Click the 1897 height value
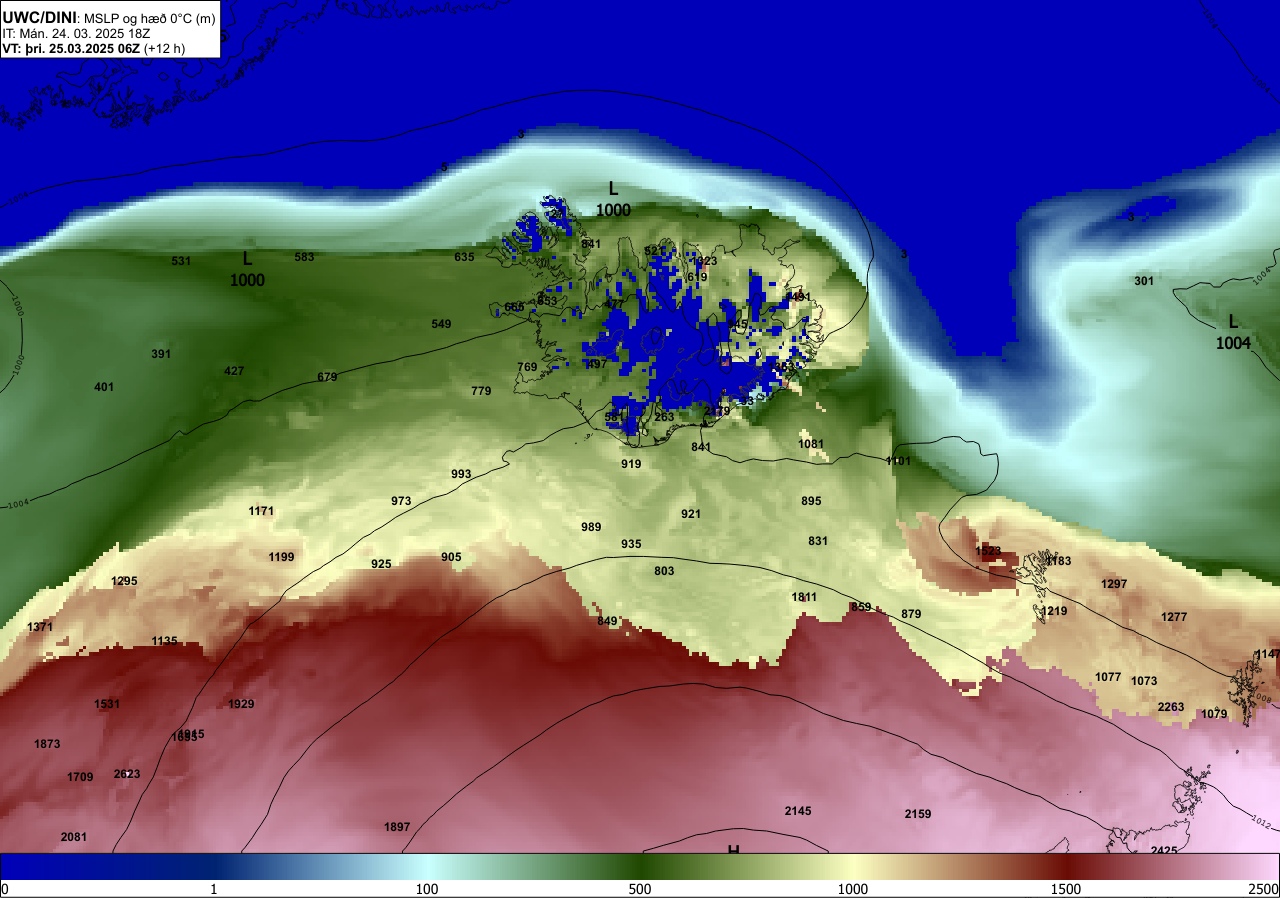 point(397,827)
